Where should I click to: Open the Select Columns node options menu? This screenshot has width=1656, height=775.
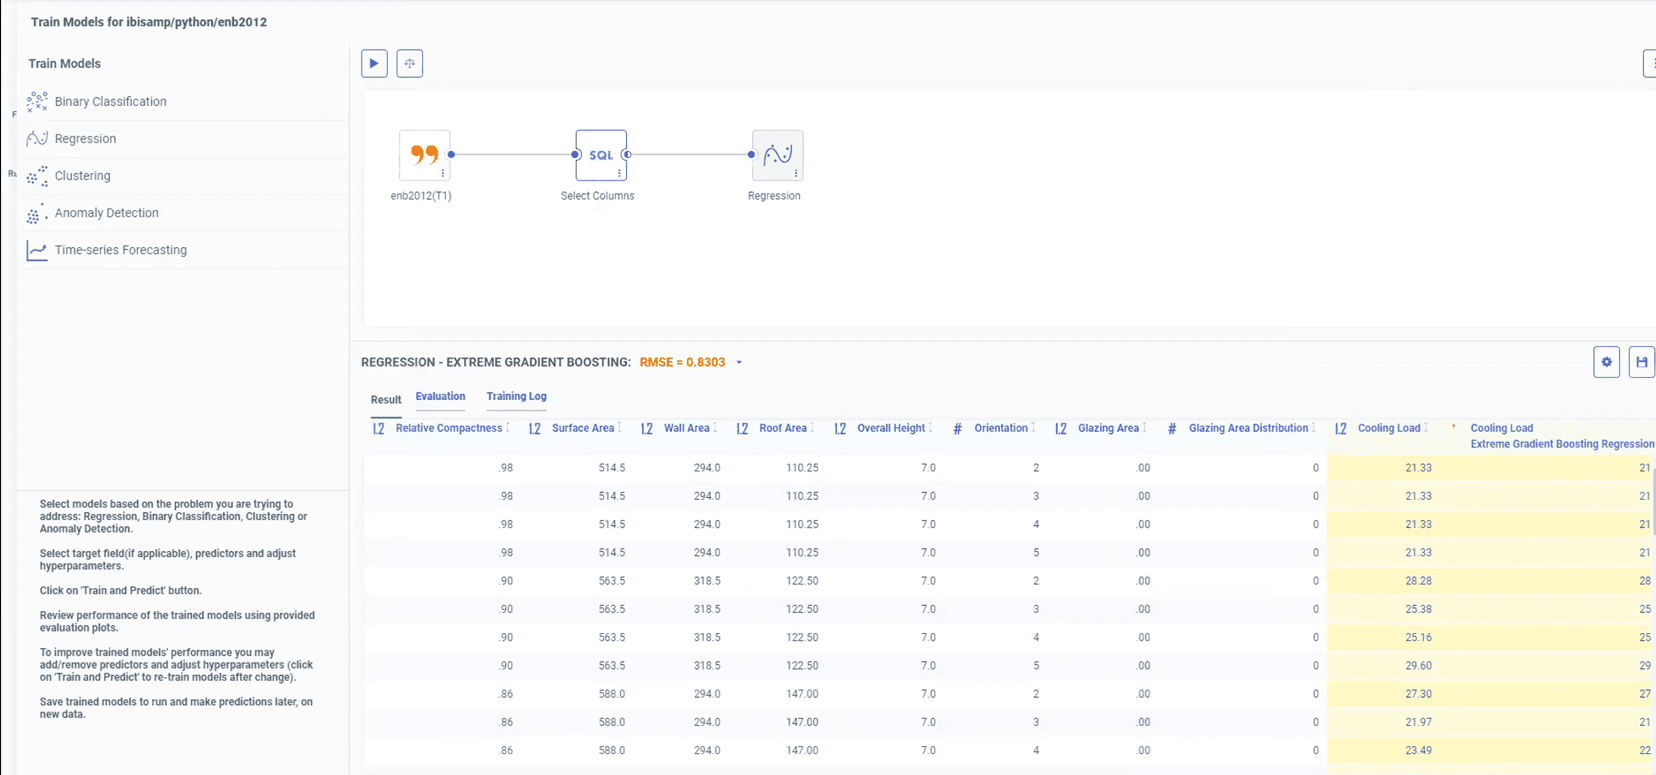tap(619, 173)
